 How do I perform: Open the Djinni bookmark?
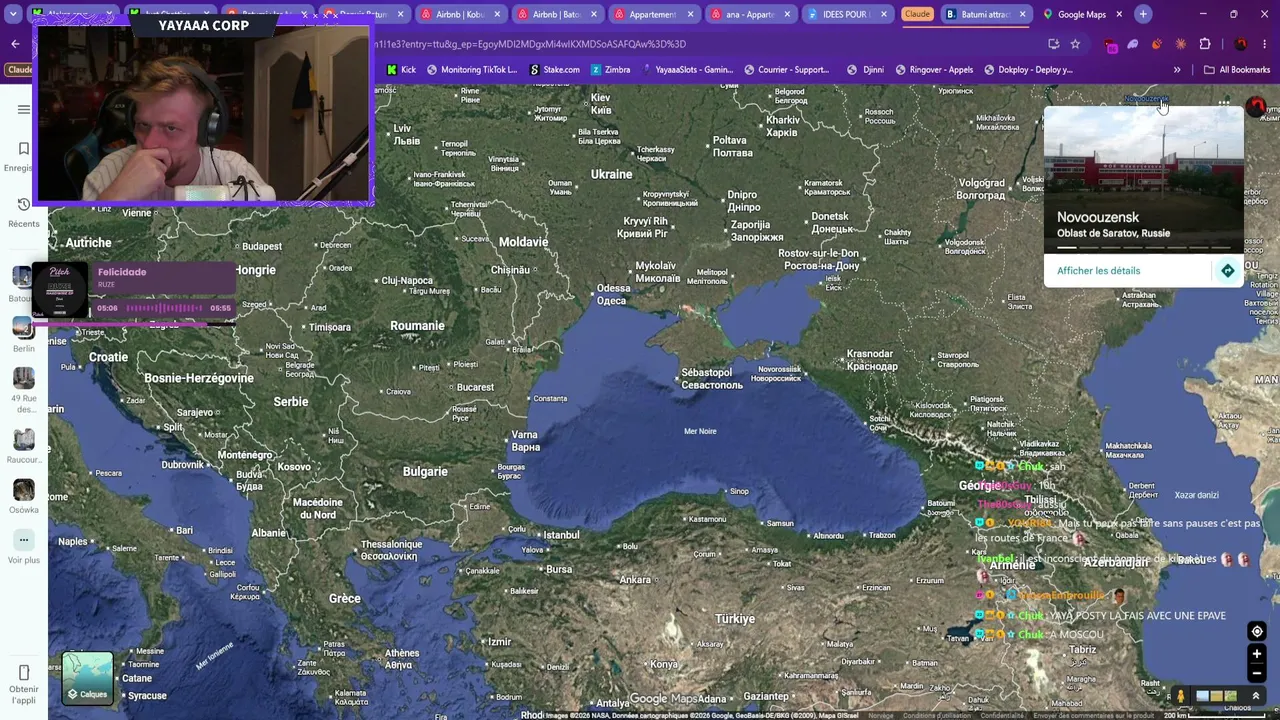pyautogui.click(x=865, y=70)
